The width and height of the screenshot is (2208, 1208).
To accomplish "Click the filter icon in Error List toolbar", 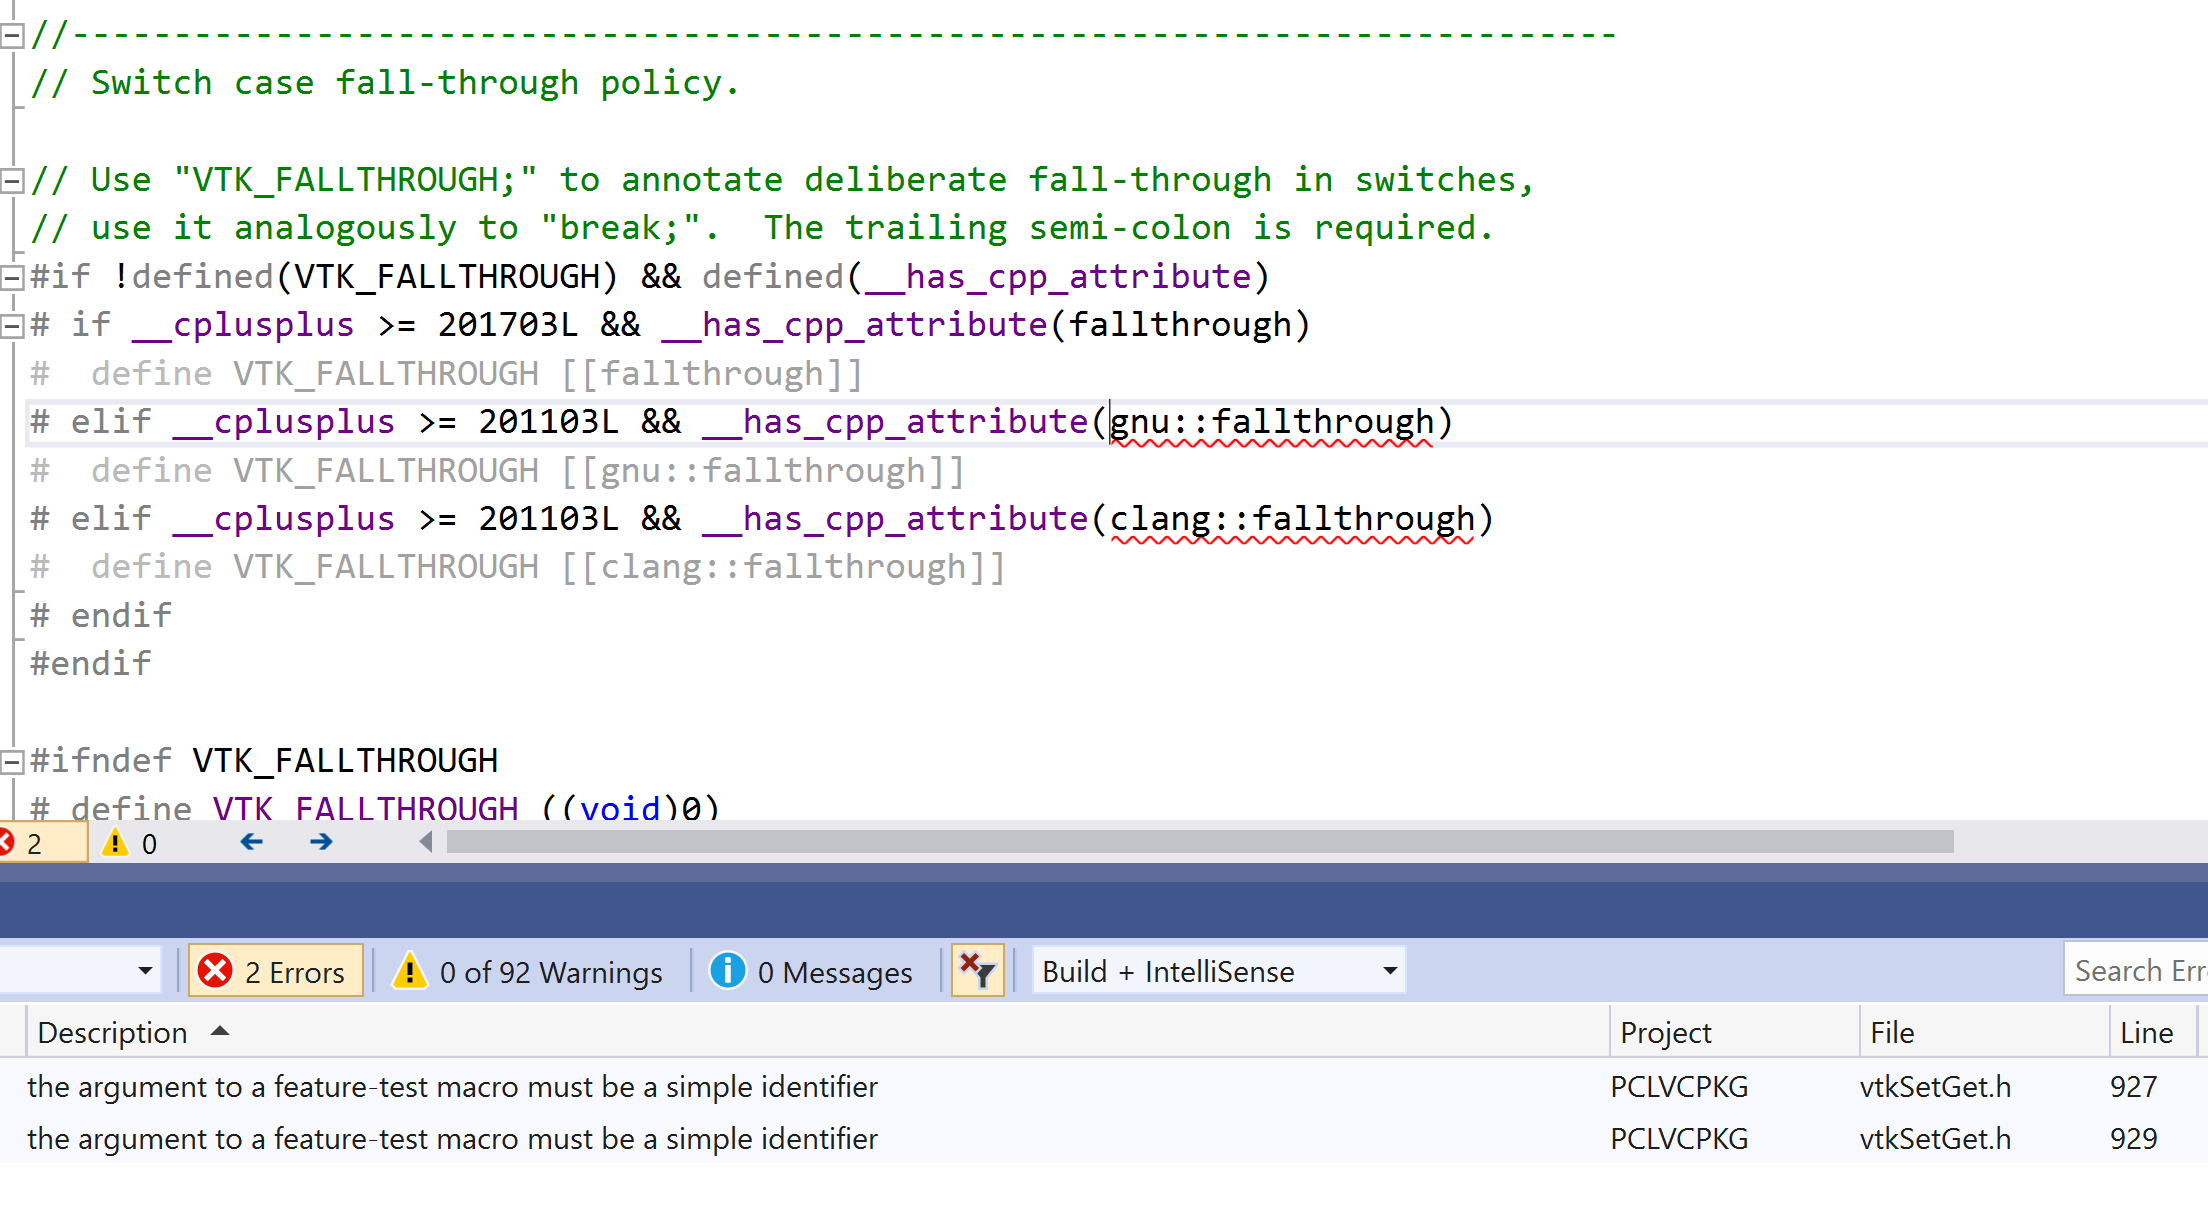I will [978, 970].
